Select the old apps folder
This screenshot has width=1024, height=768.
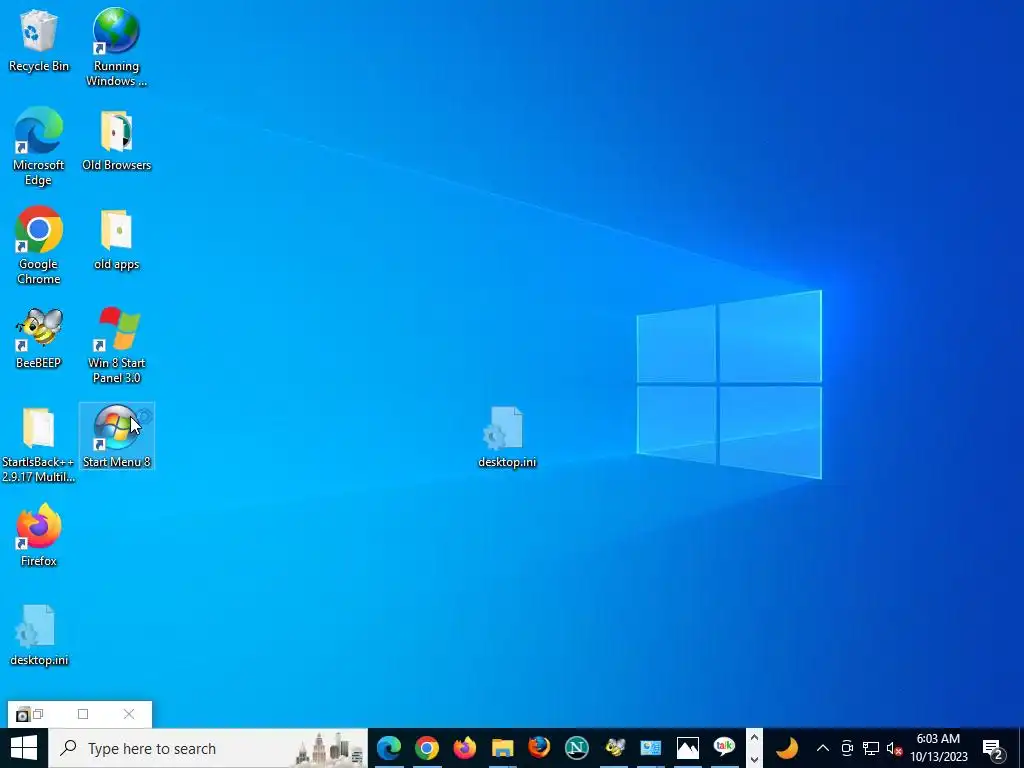tap(116, 240)
